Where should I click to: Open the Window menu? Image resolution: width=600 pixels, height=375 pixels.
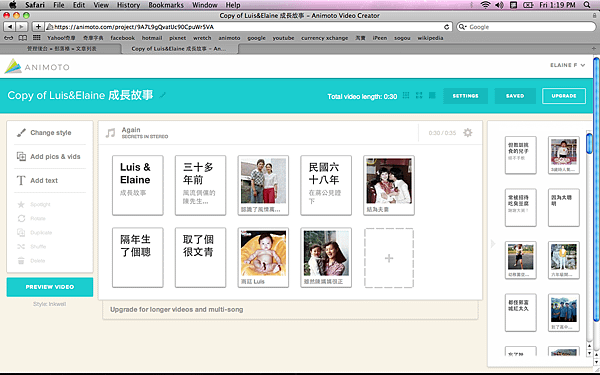coord(205,5)
